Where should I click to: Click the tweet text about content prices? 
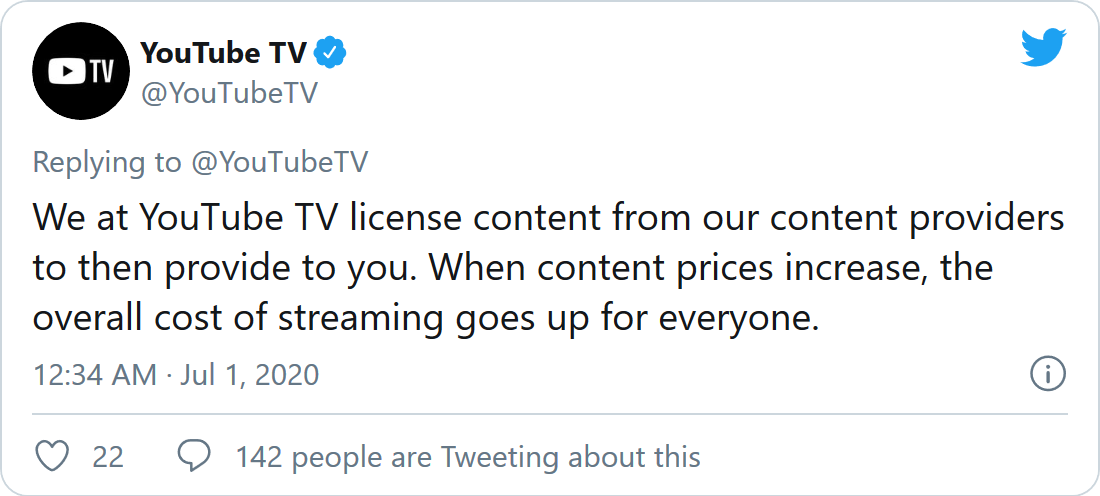548,267
